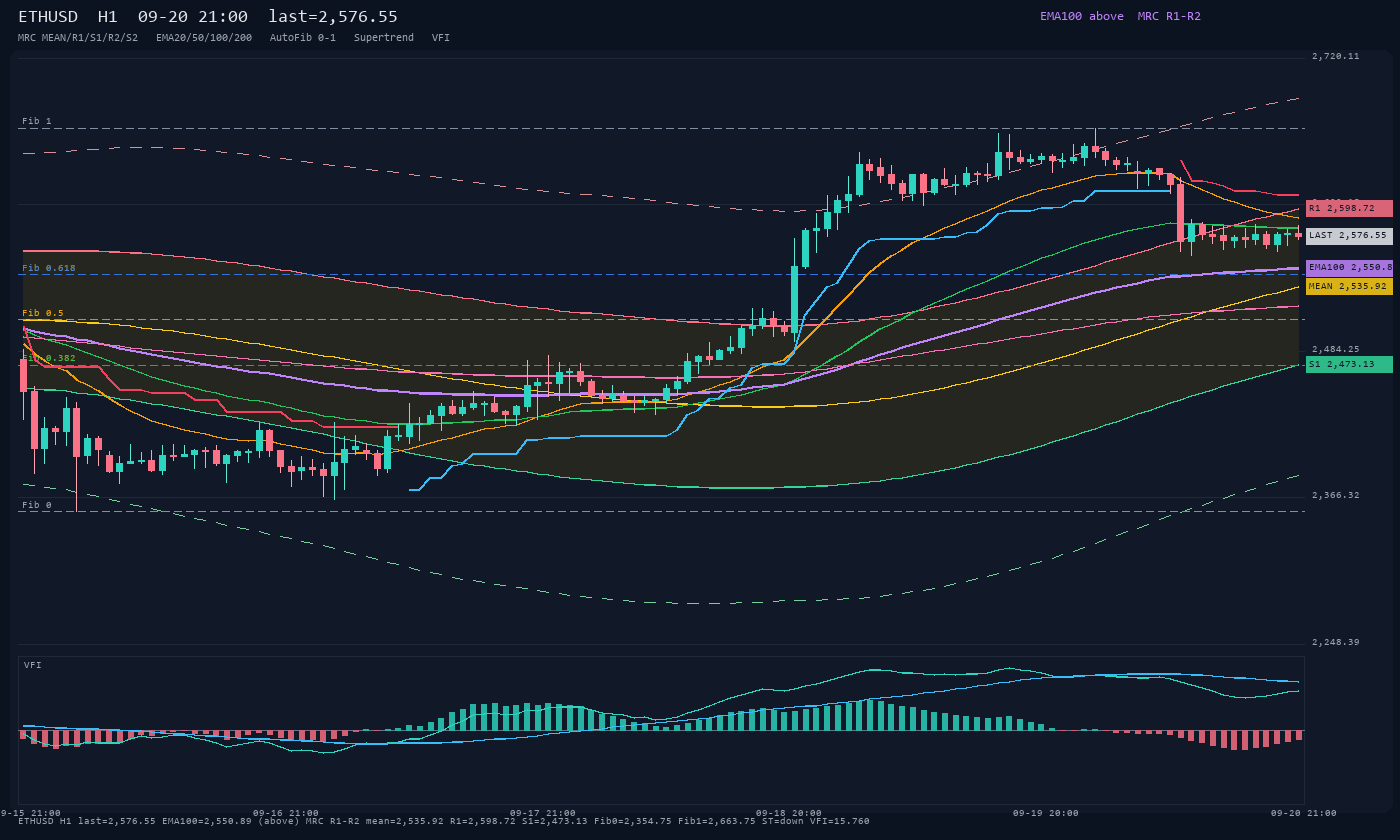Click the 2,484.25 price axis value
The image size is (1400, 840).
coord(1336,349)
